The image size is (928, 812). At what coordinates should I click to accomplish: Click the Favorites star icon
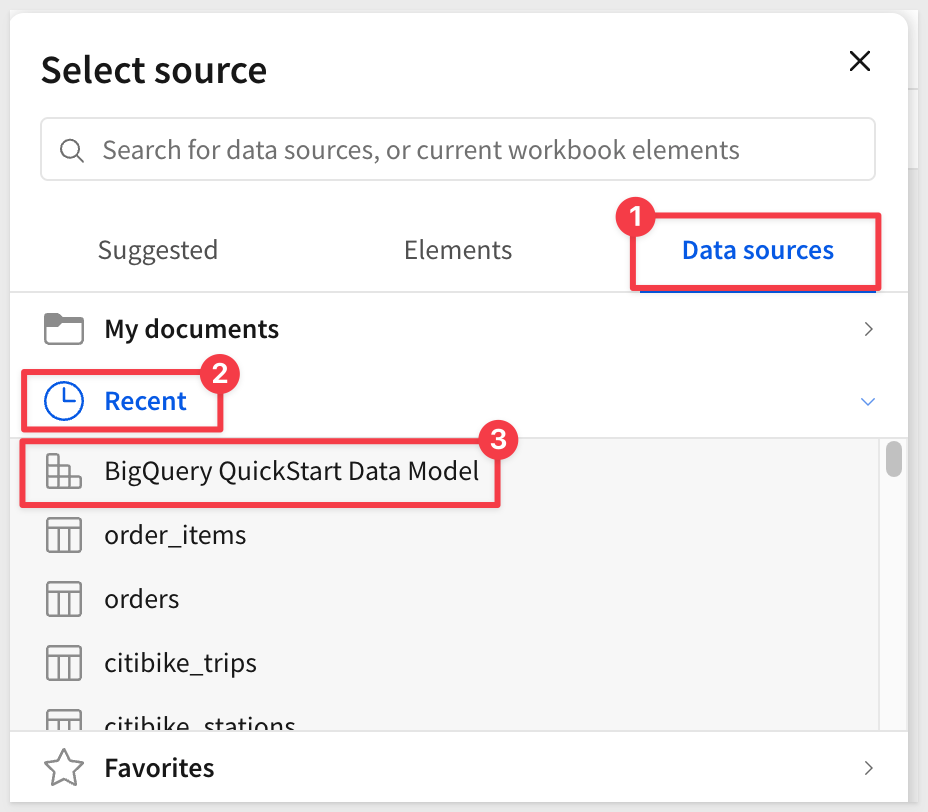(64, 768)
